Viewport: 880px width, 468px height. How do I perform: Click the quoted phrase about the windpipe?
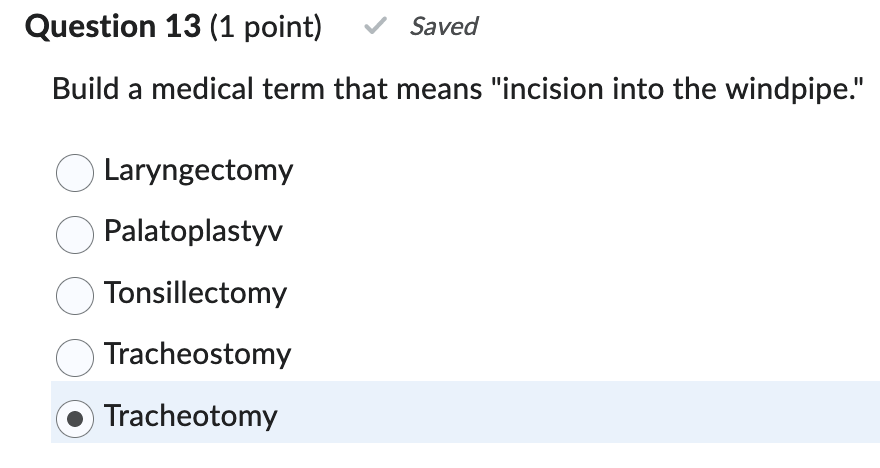[679, 91]
